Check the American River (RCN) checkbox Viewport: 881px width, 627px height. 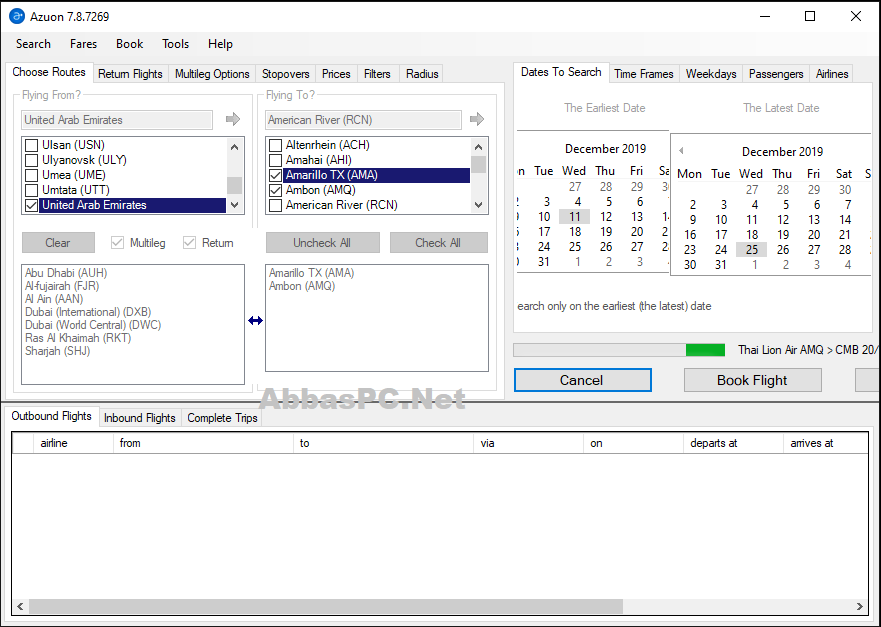pyautogui.click(x=275, y=206)
